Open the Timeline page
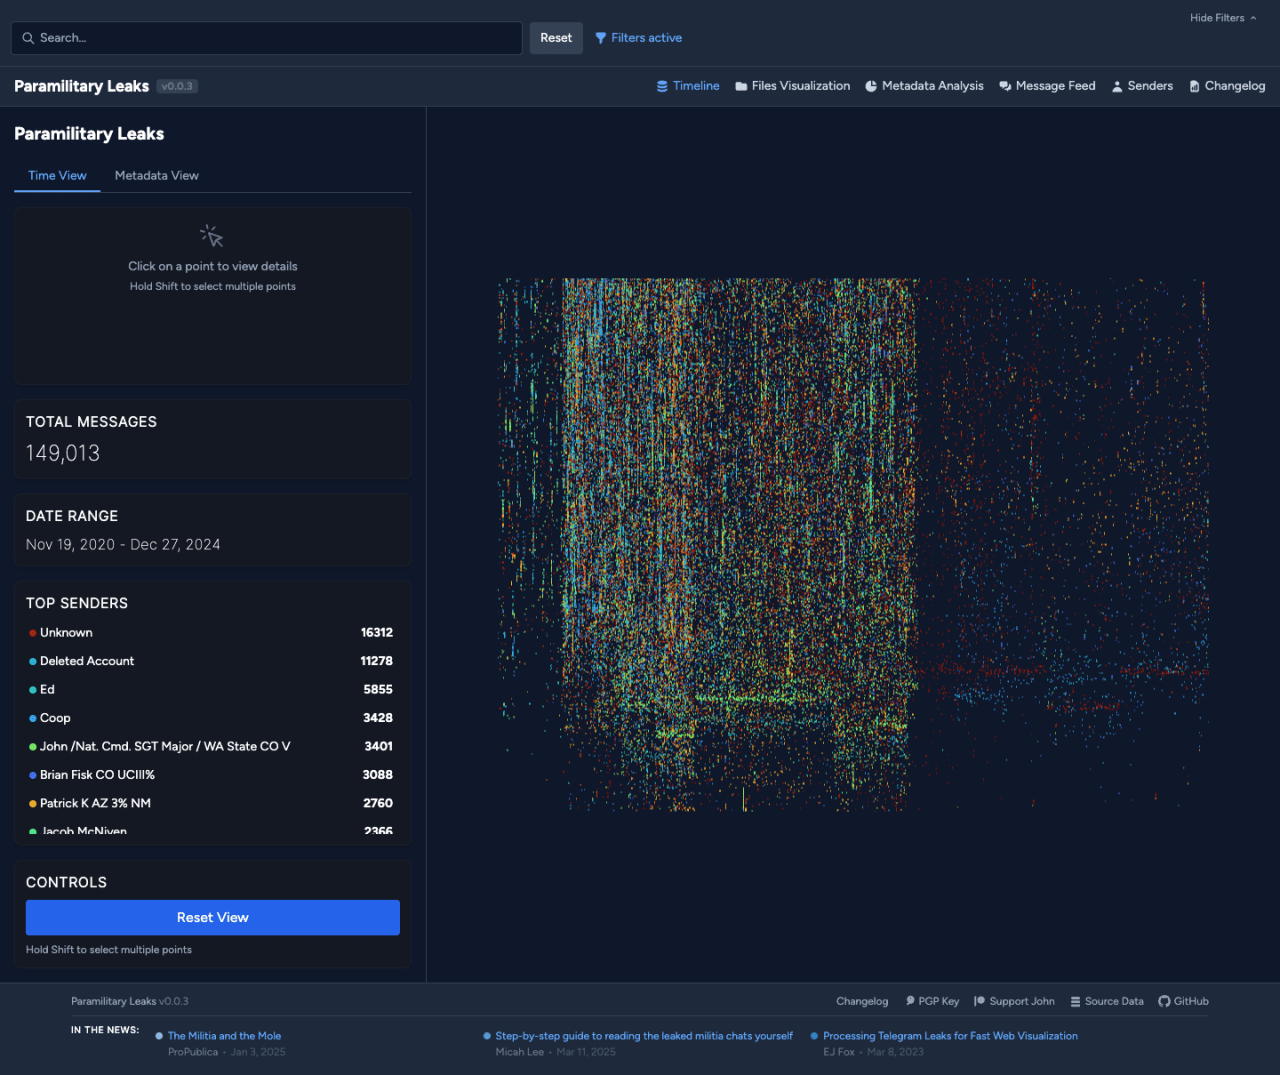Screen dimensions: 1280x1075 tap(688, 86)
